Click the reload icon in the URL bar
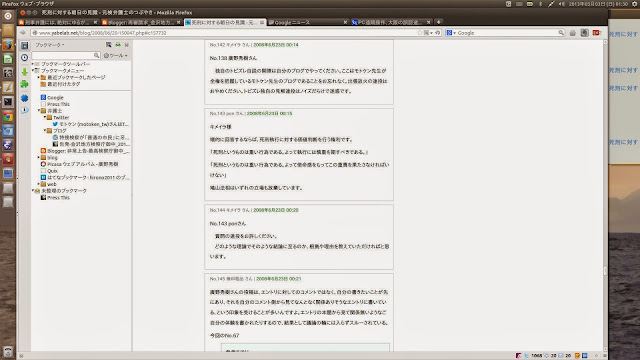The image size is (640, 360). [437, 33]
